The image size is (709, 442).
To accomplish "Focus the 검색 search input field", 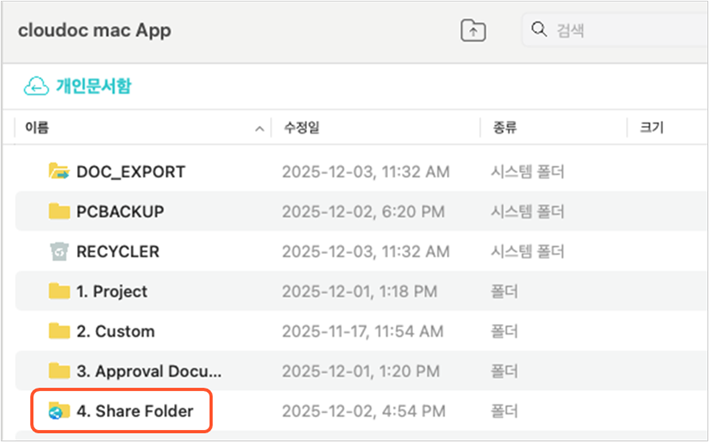I will [x=620, y=30].
